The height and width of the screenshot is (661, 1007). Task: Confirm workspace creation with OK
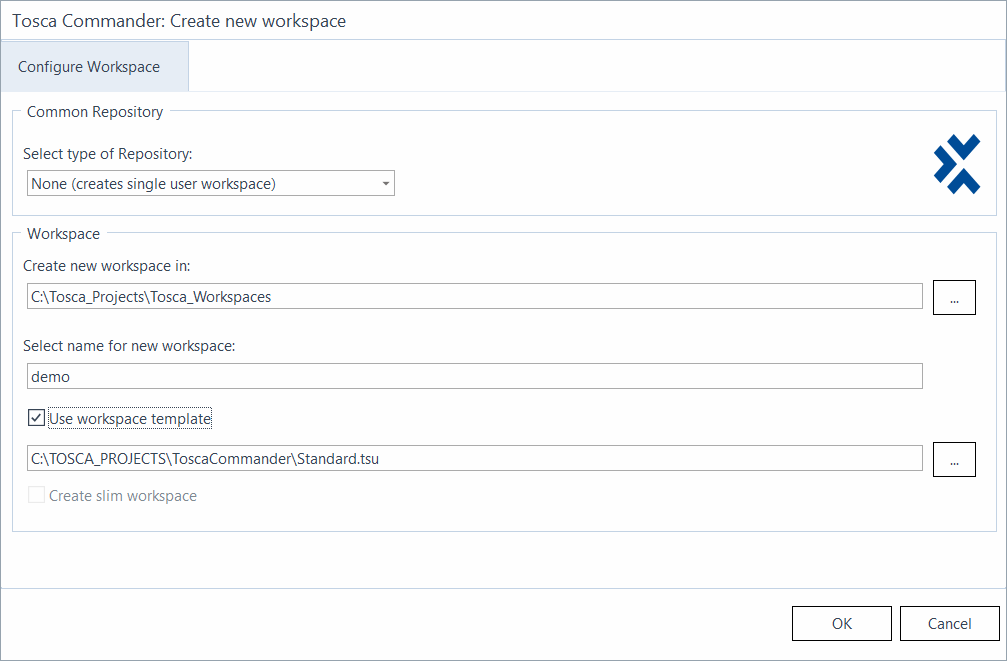tap(841, 623)
